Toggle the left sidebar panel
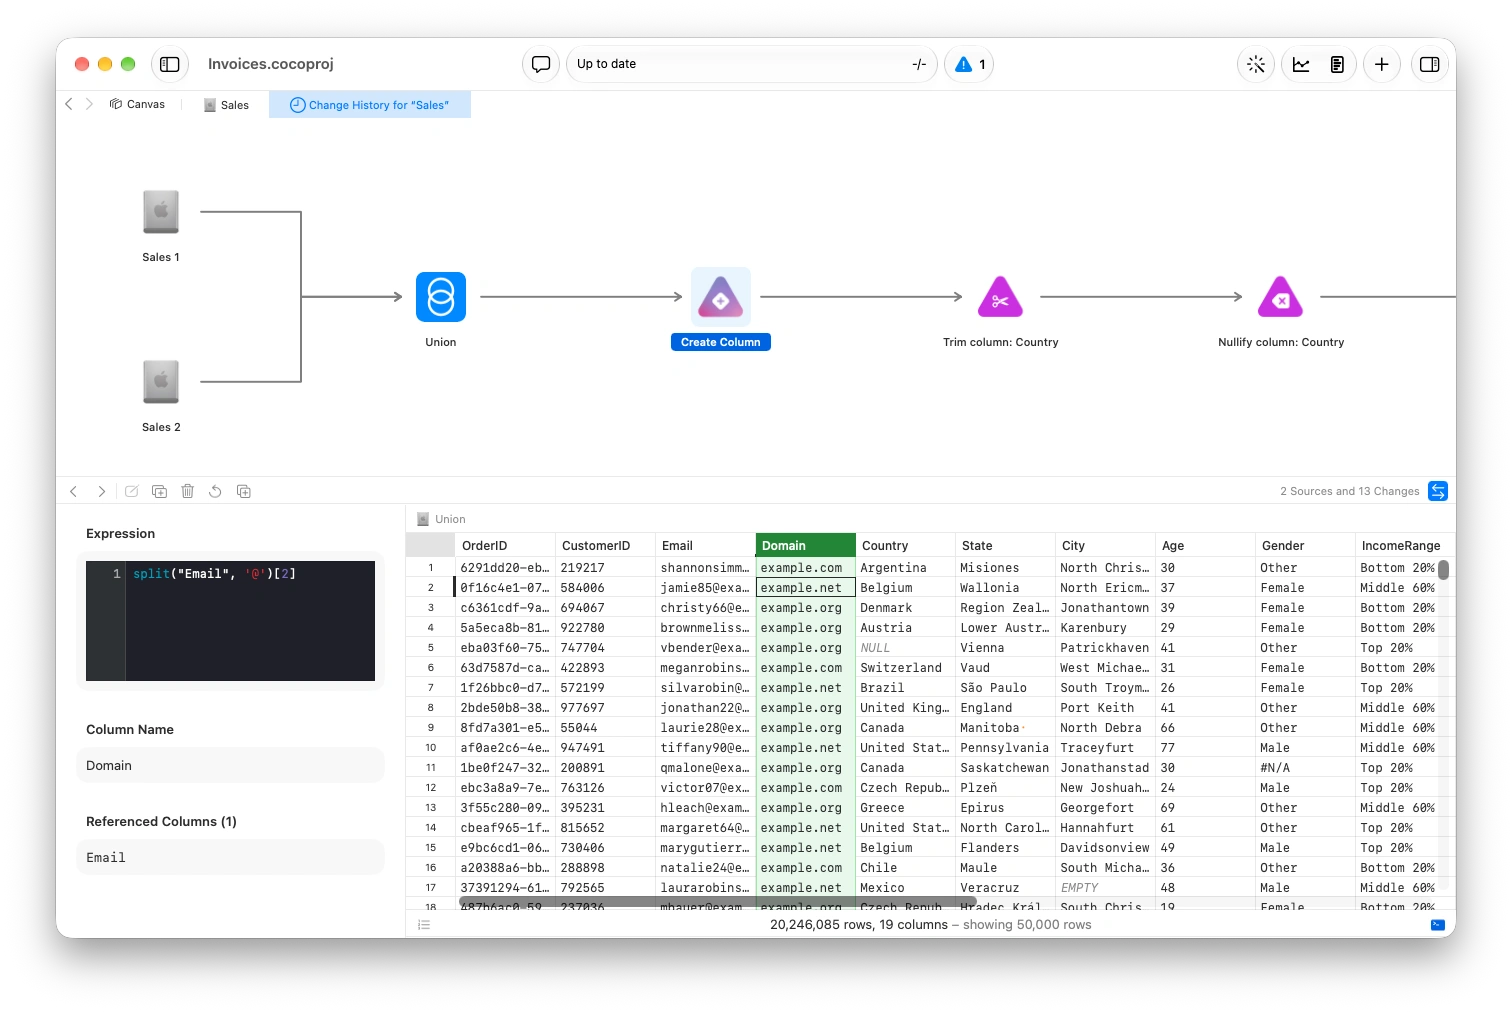The height and width of the screenshot is (1012, 1512). tap(170, 64)
